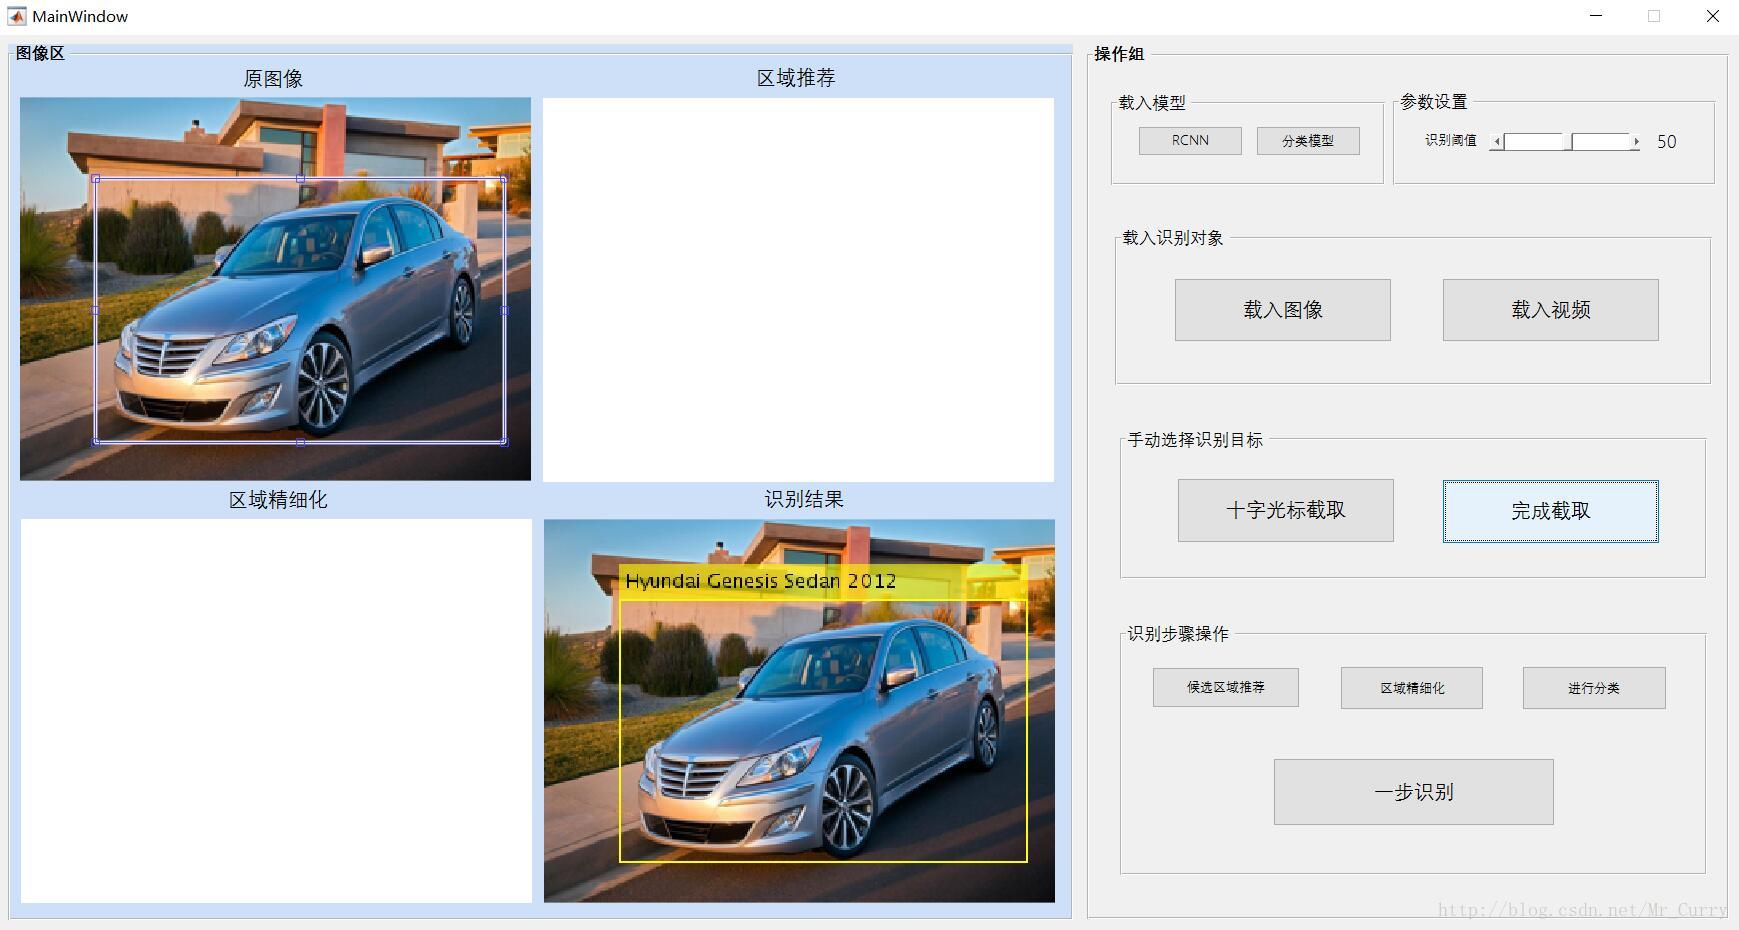Start 十字光标截取 crosshair selection

click(1285, 511)
